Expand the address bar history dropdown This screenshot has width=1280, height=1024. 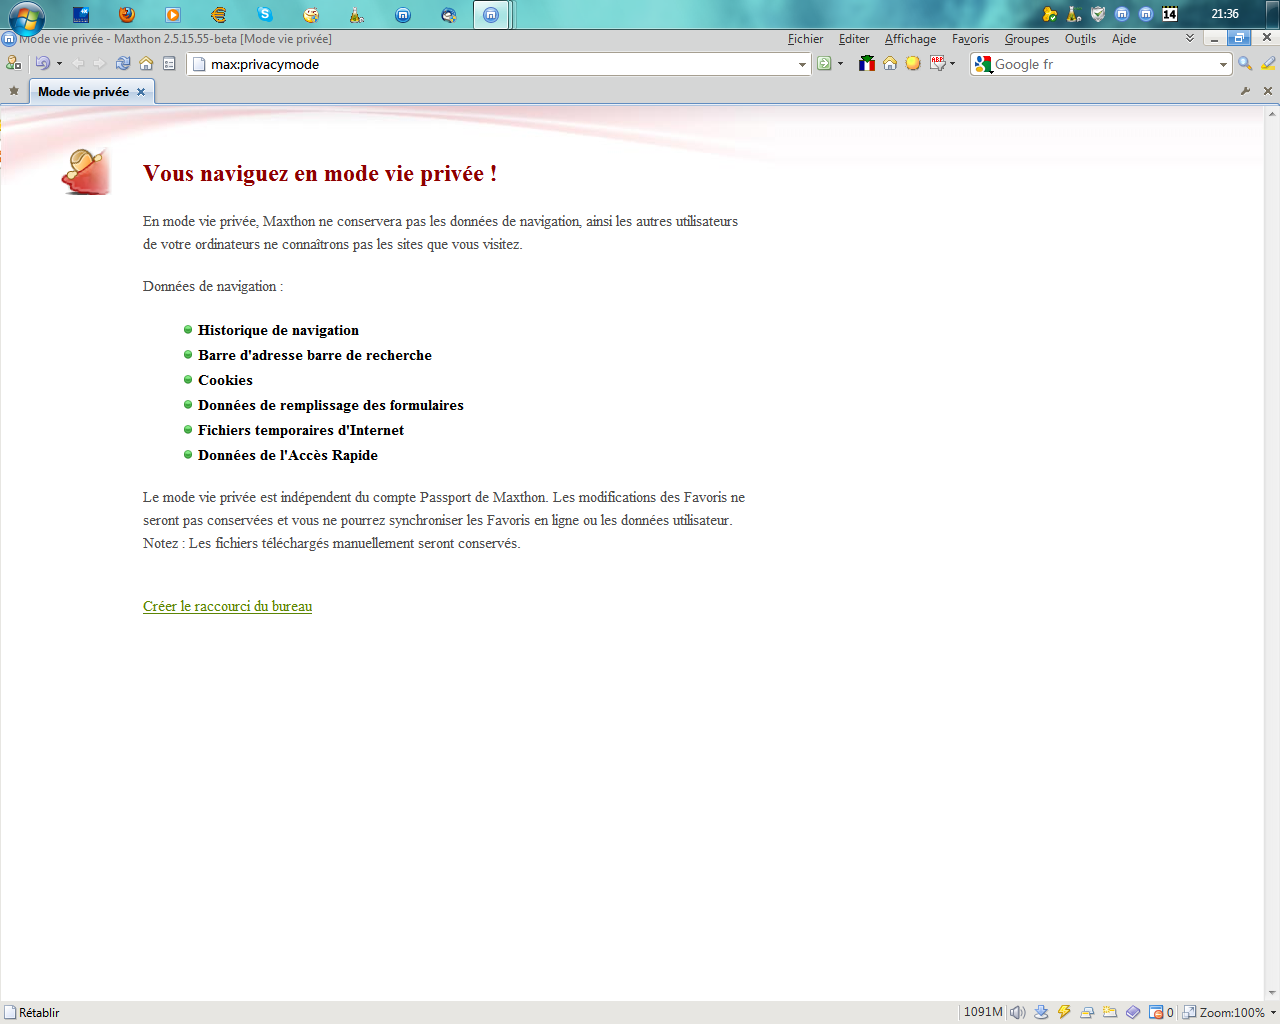coord(802,64)
